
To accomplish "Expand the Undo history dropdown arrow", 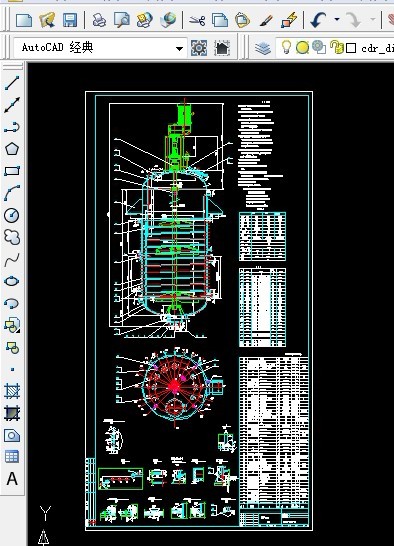I will click(x=337, y=20).
